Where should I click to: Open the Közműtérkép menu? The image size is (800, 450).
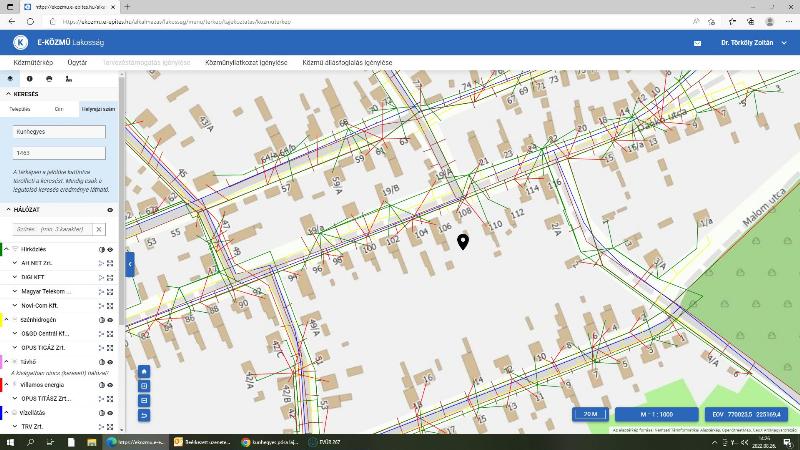pos(33,62)
